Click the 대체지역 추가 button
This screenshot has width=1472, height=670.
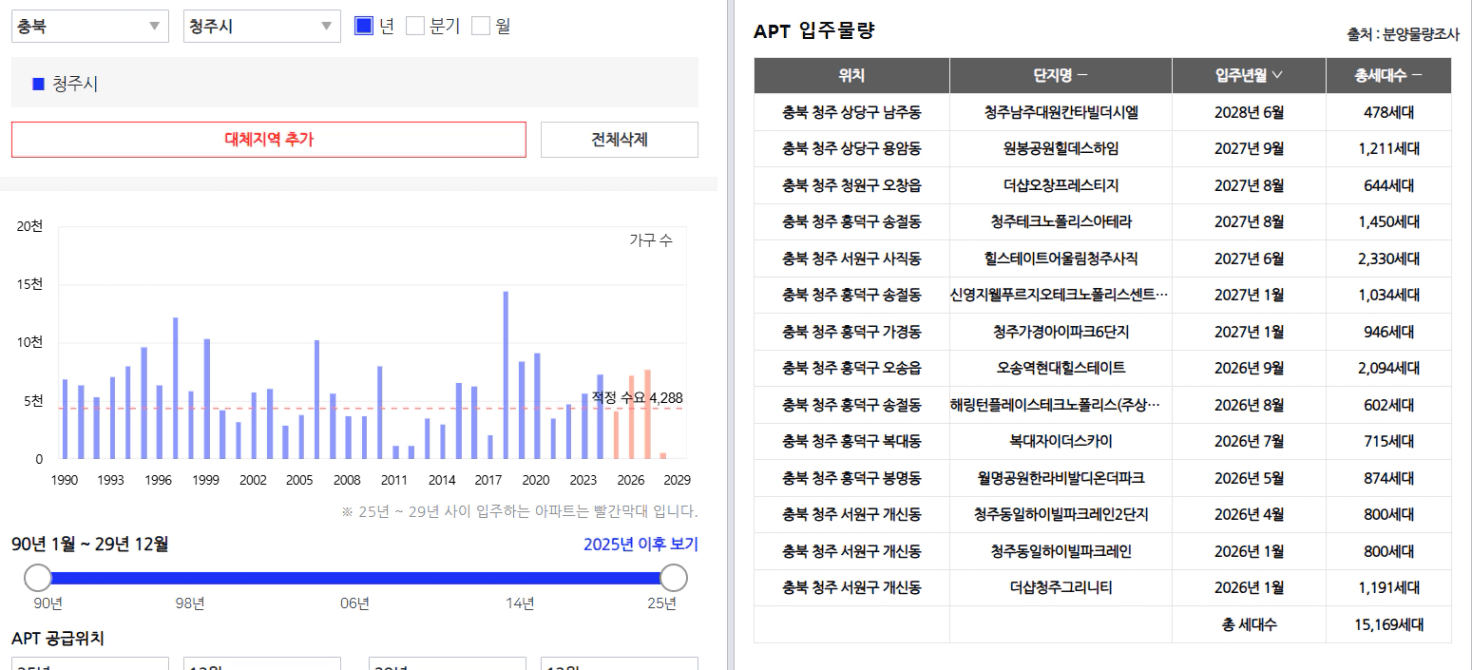[x=268, y=140]
